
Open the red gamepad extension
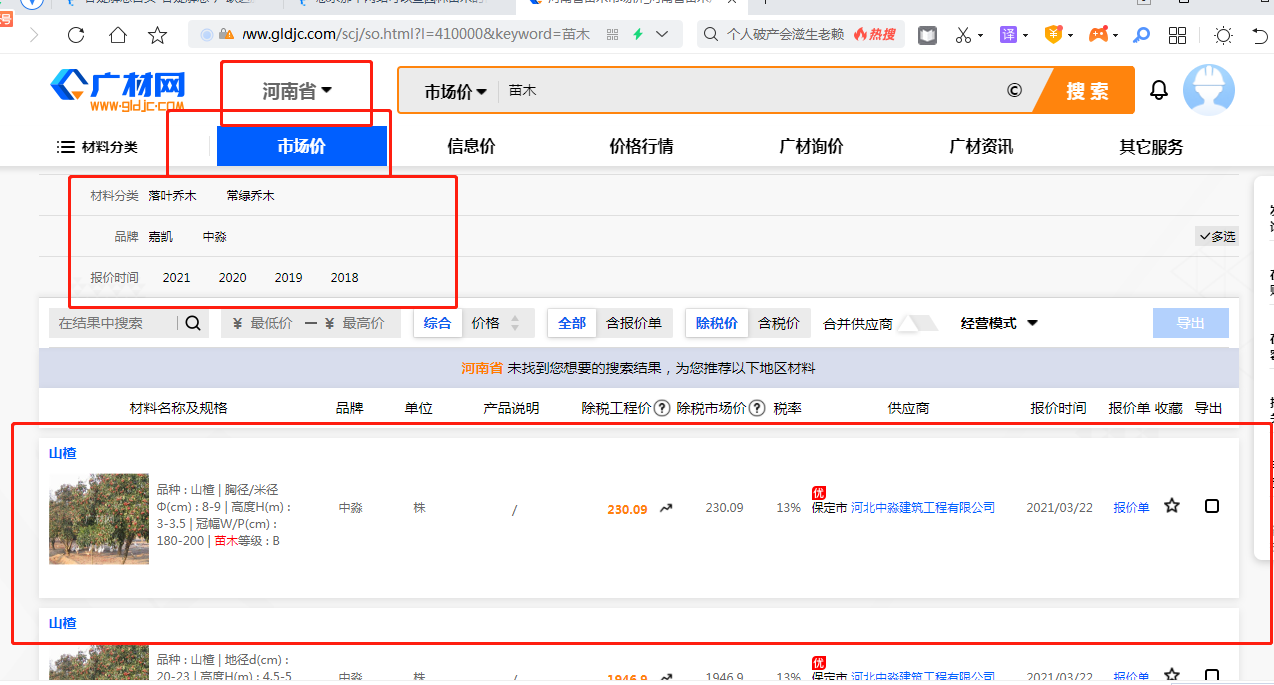click(1098, 35)
